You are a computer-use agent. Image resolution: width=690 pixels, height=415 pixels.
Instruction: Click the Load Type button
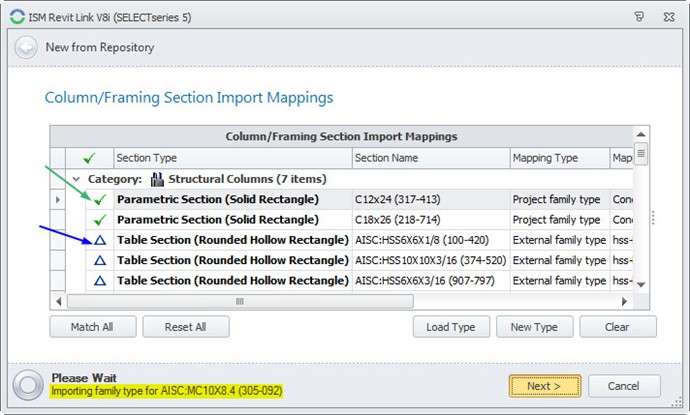tap(451, 327)
